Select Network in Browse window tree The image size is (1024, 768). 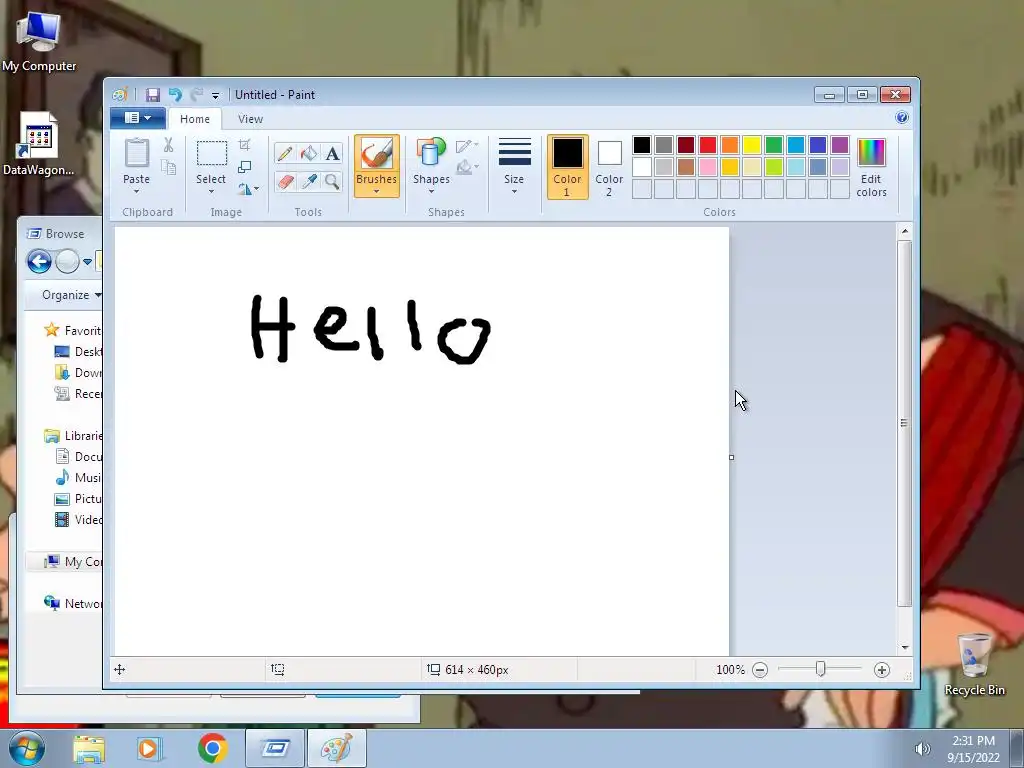click(x=73, y=603)
